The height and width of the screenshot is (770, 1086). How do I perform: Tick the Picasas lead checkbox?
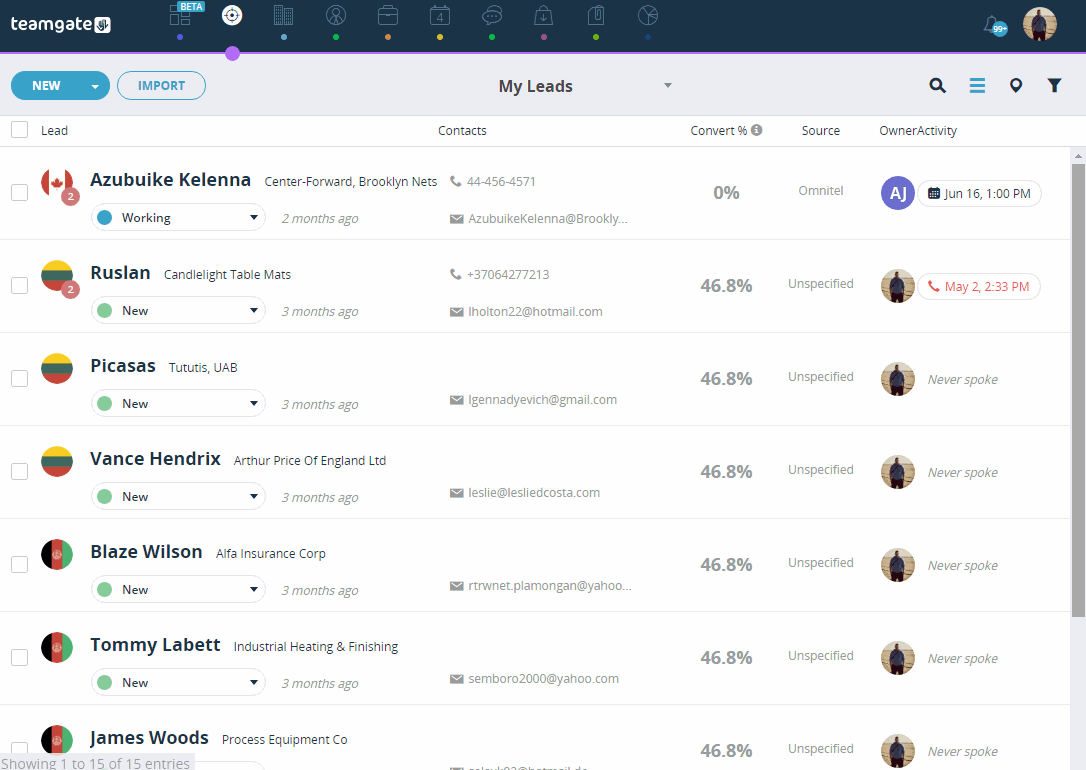[x=19, y=378]
